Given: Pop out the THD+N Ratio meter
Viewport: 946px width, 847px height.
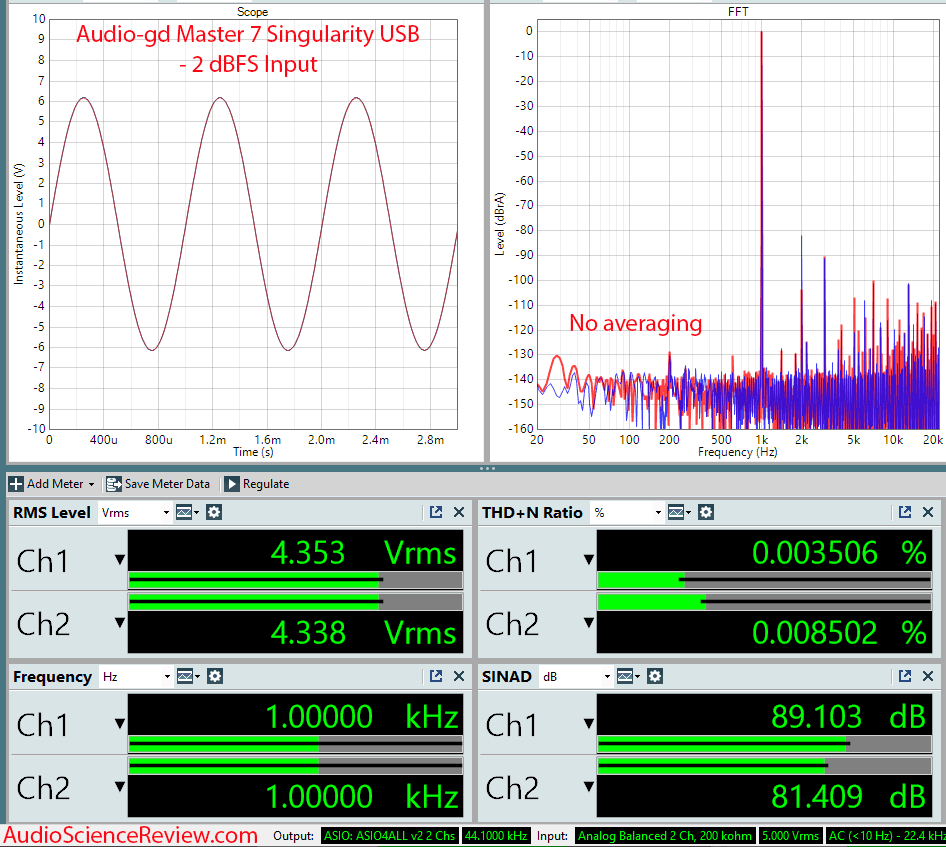Looking at the screenshot, I should click(905, 512).
